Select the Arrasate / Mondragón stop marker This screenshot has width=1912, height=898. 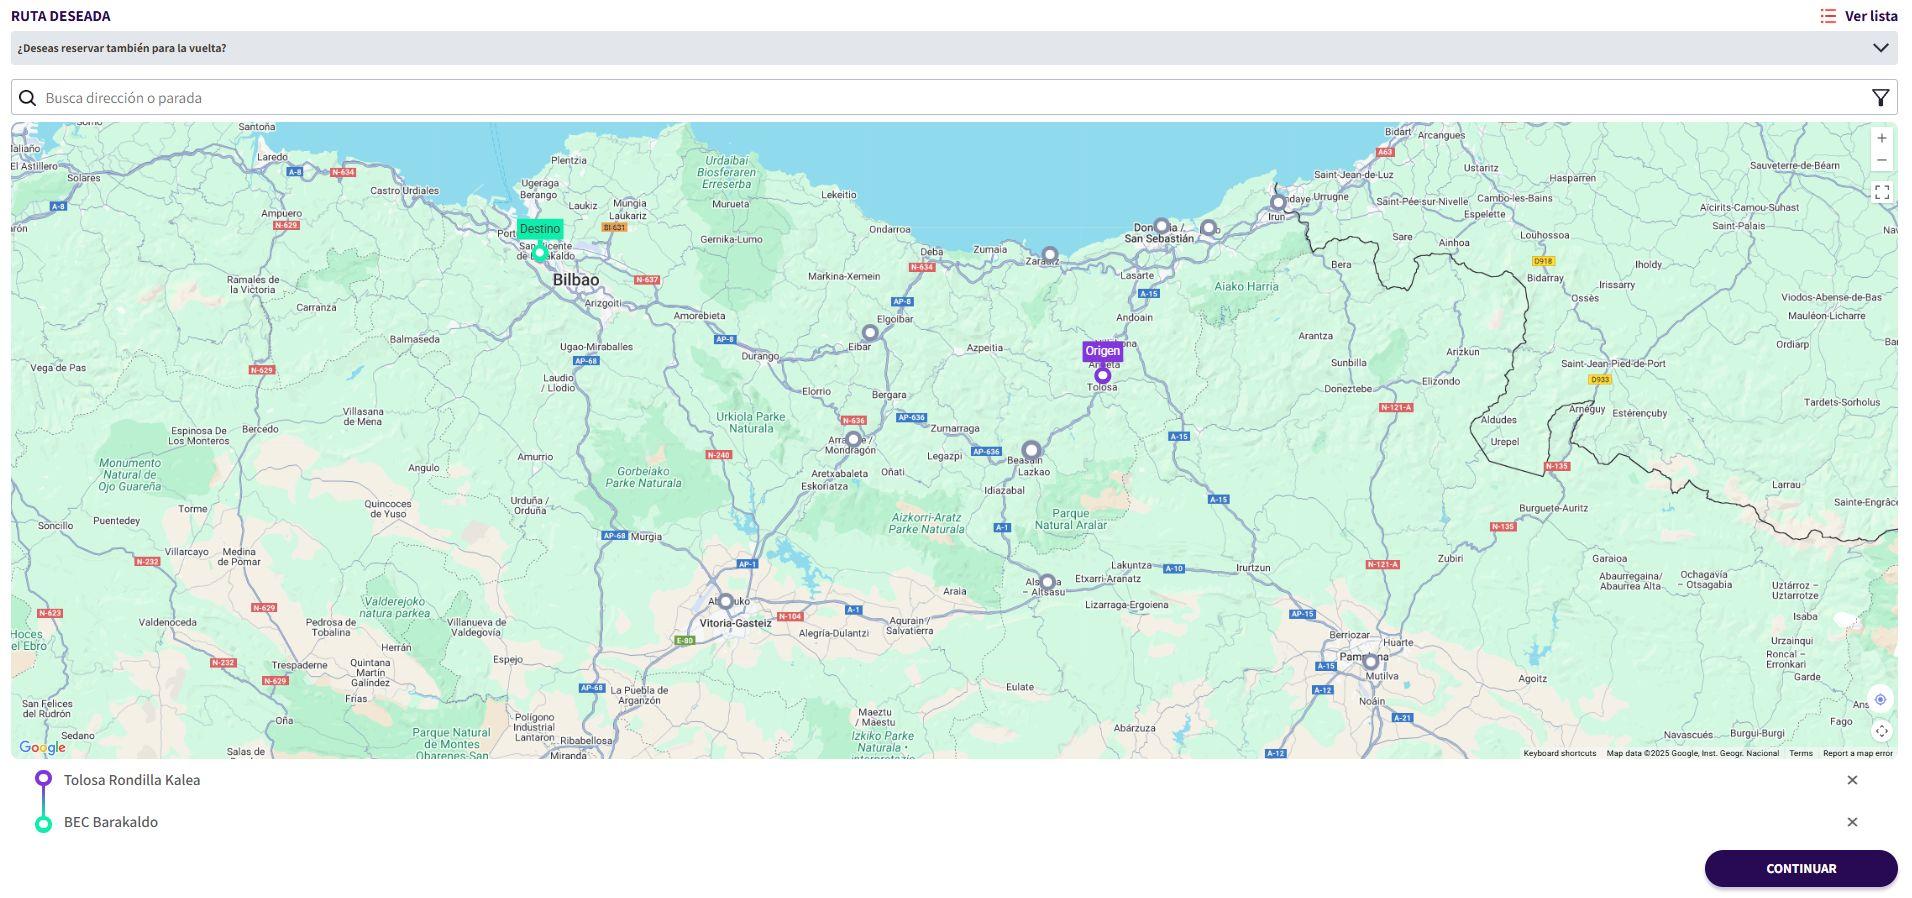pyautogui.click(x=853, y=439)
